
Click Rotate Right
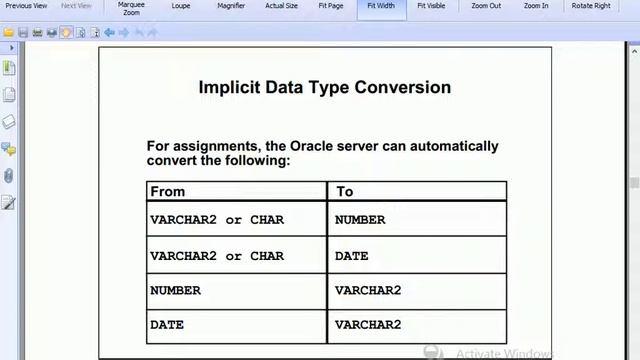click(x=591, y=6)
